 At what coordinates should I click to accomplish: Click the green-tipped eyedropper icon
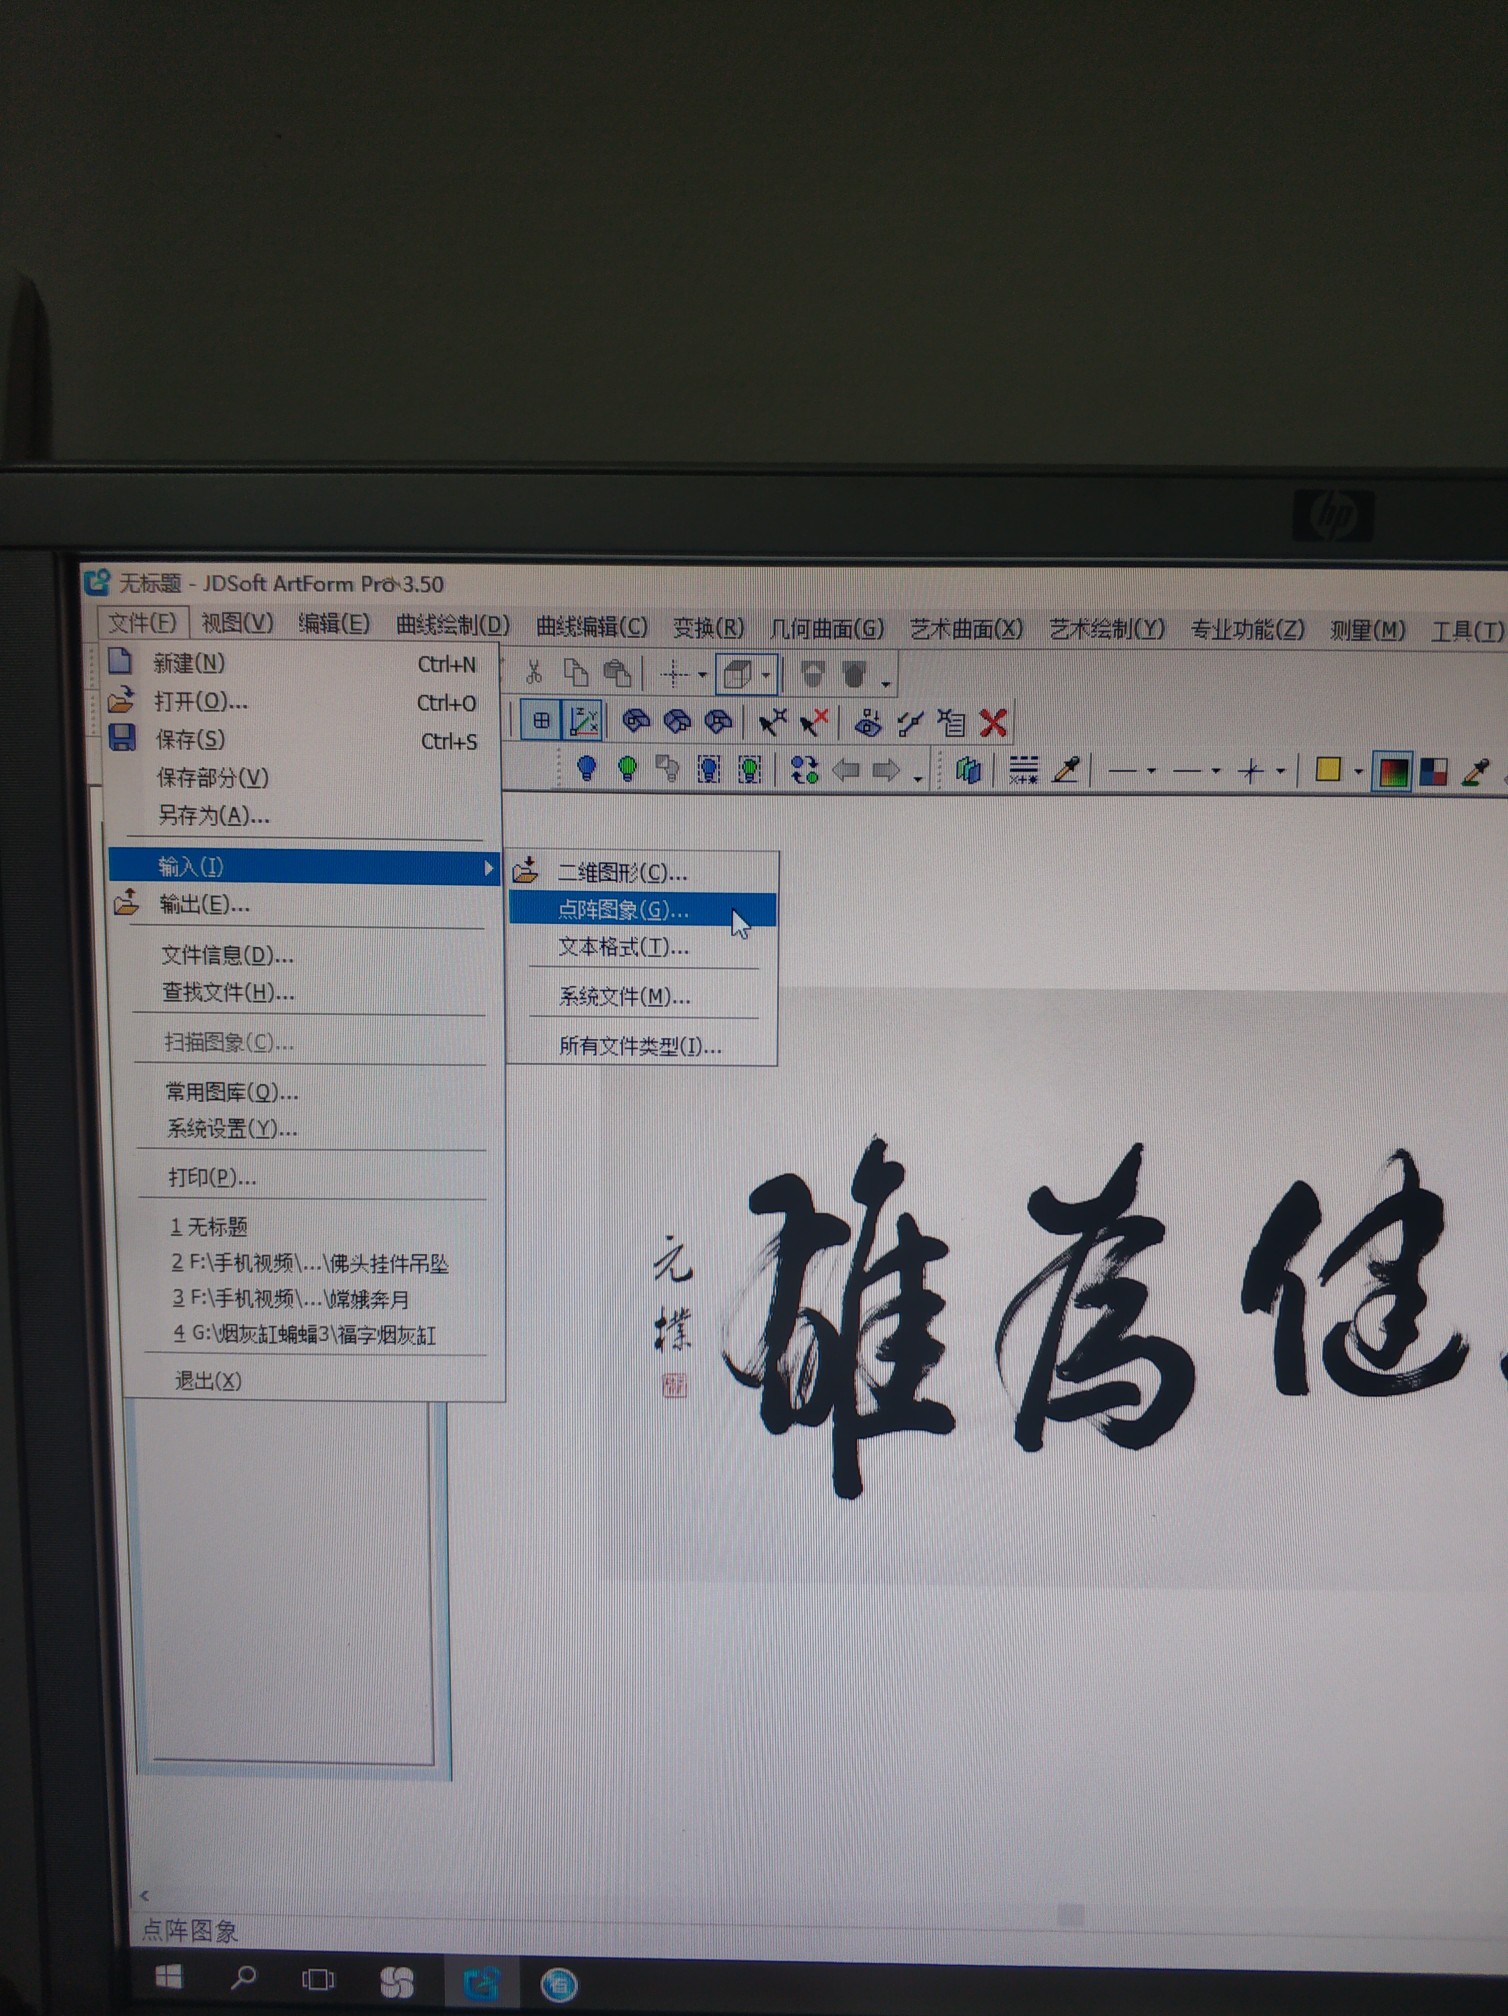1475,771
